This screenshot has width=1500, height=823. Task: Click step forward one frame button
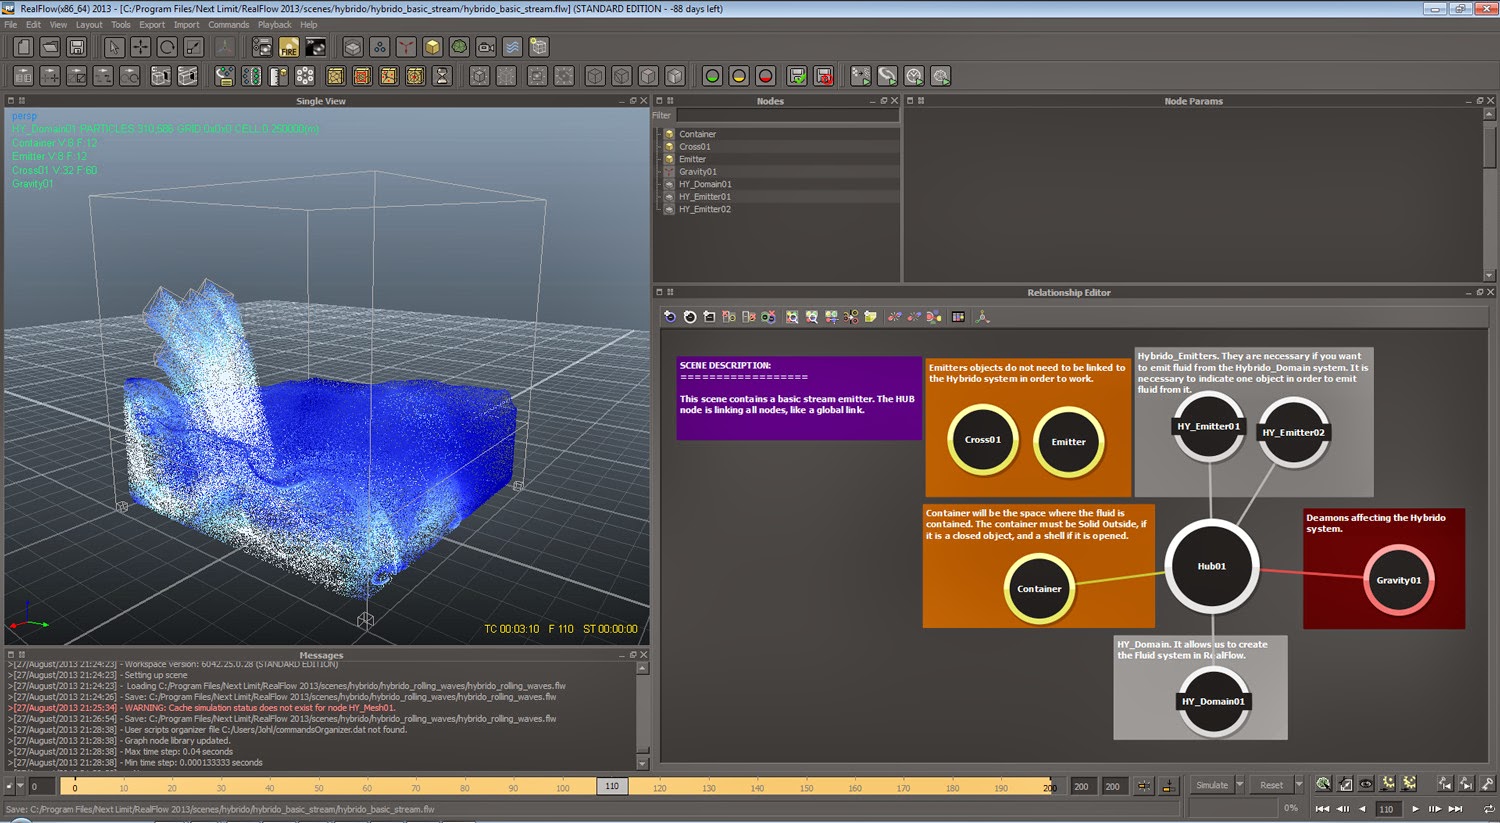tap(1435, 809)
